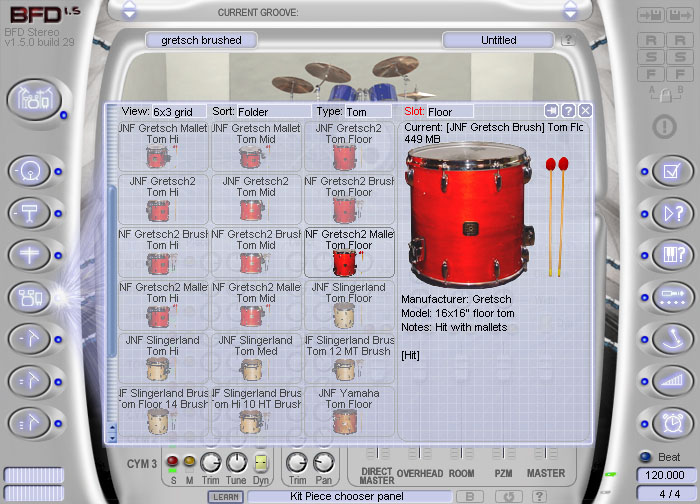Open the full drum kit selector icon
Screen dimensions: 700x504
tap(34, 100)
